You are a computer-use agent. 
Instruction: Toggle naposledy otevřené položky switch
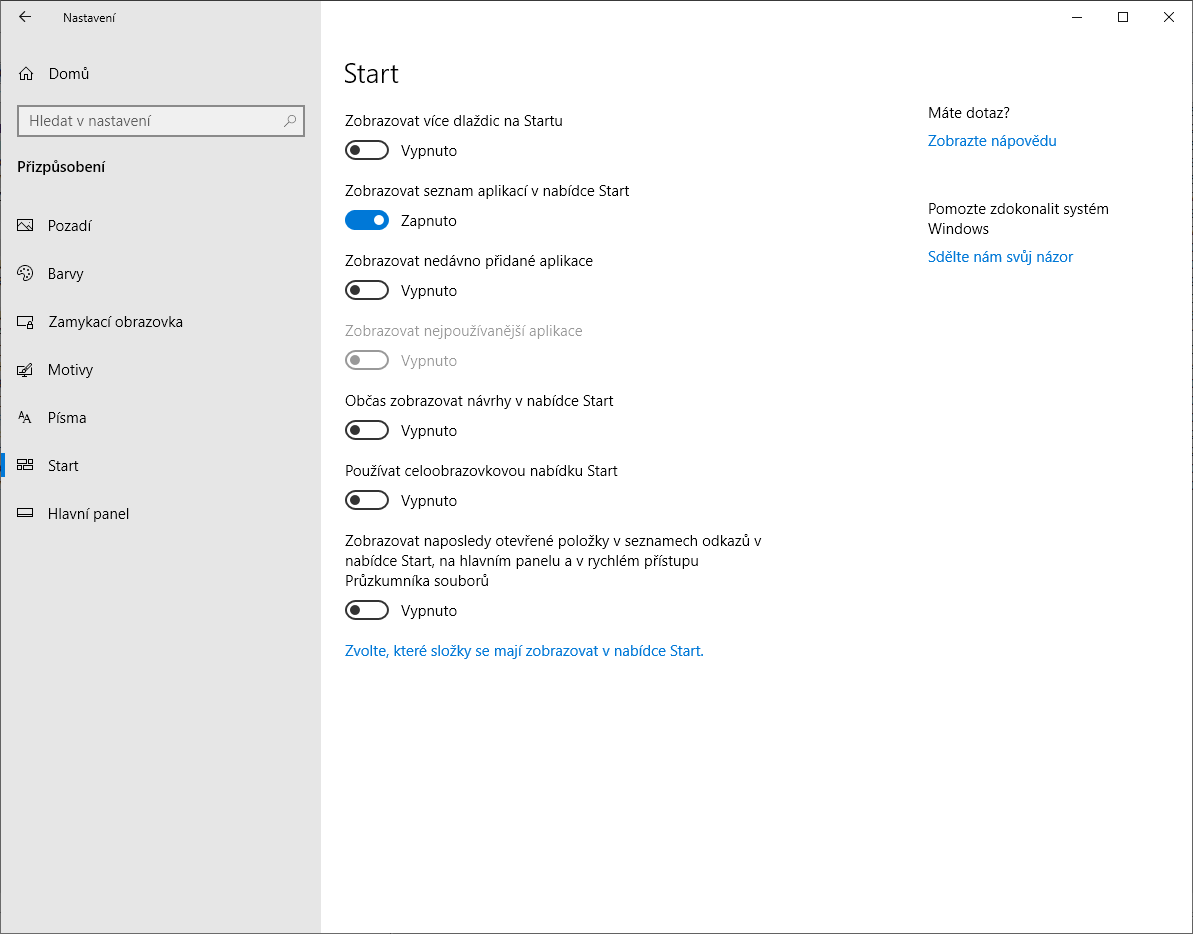coord(367,611)
